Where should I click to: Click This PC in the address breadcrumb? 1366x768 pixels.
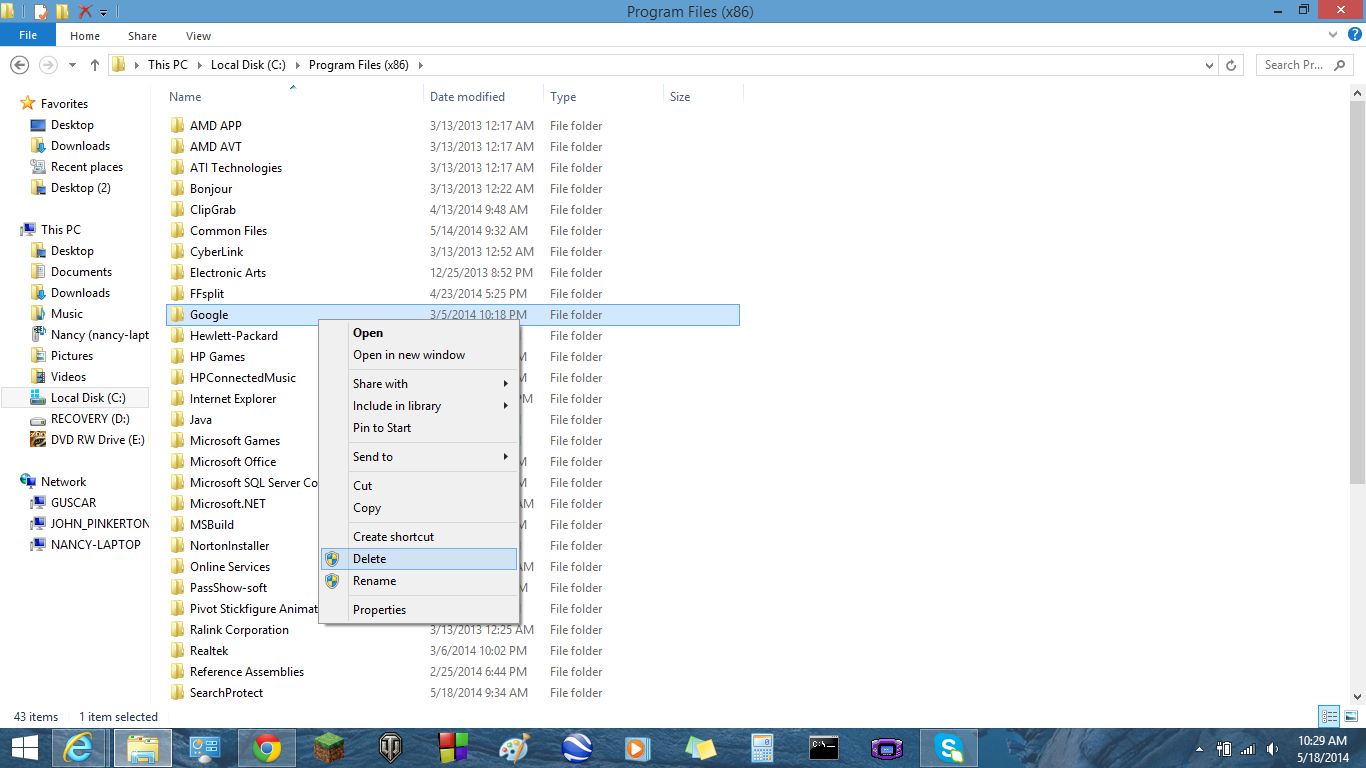point(167,65)
